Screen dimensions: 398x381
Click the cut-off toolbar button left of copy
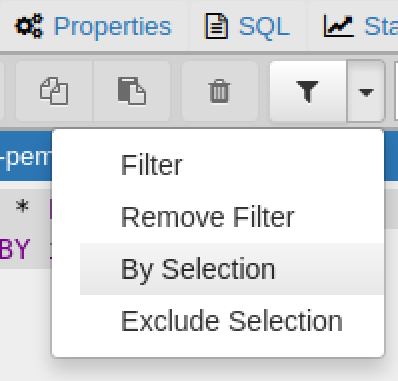tap(2, 91)
